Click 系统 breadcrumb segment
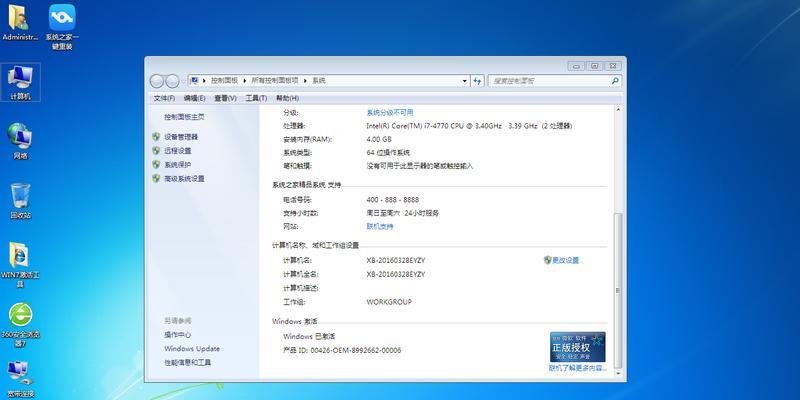This screenshot has width=800, height=400. 318,81
